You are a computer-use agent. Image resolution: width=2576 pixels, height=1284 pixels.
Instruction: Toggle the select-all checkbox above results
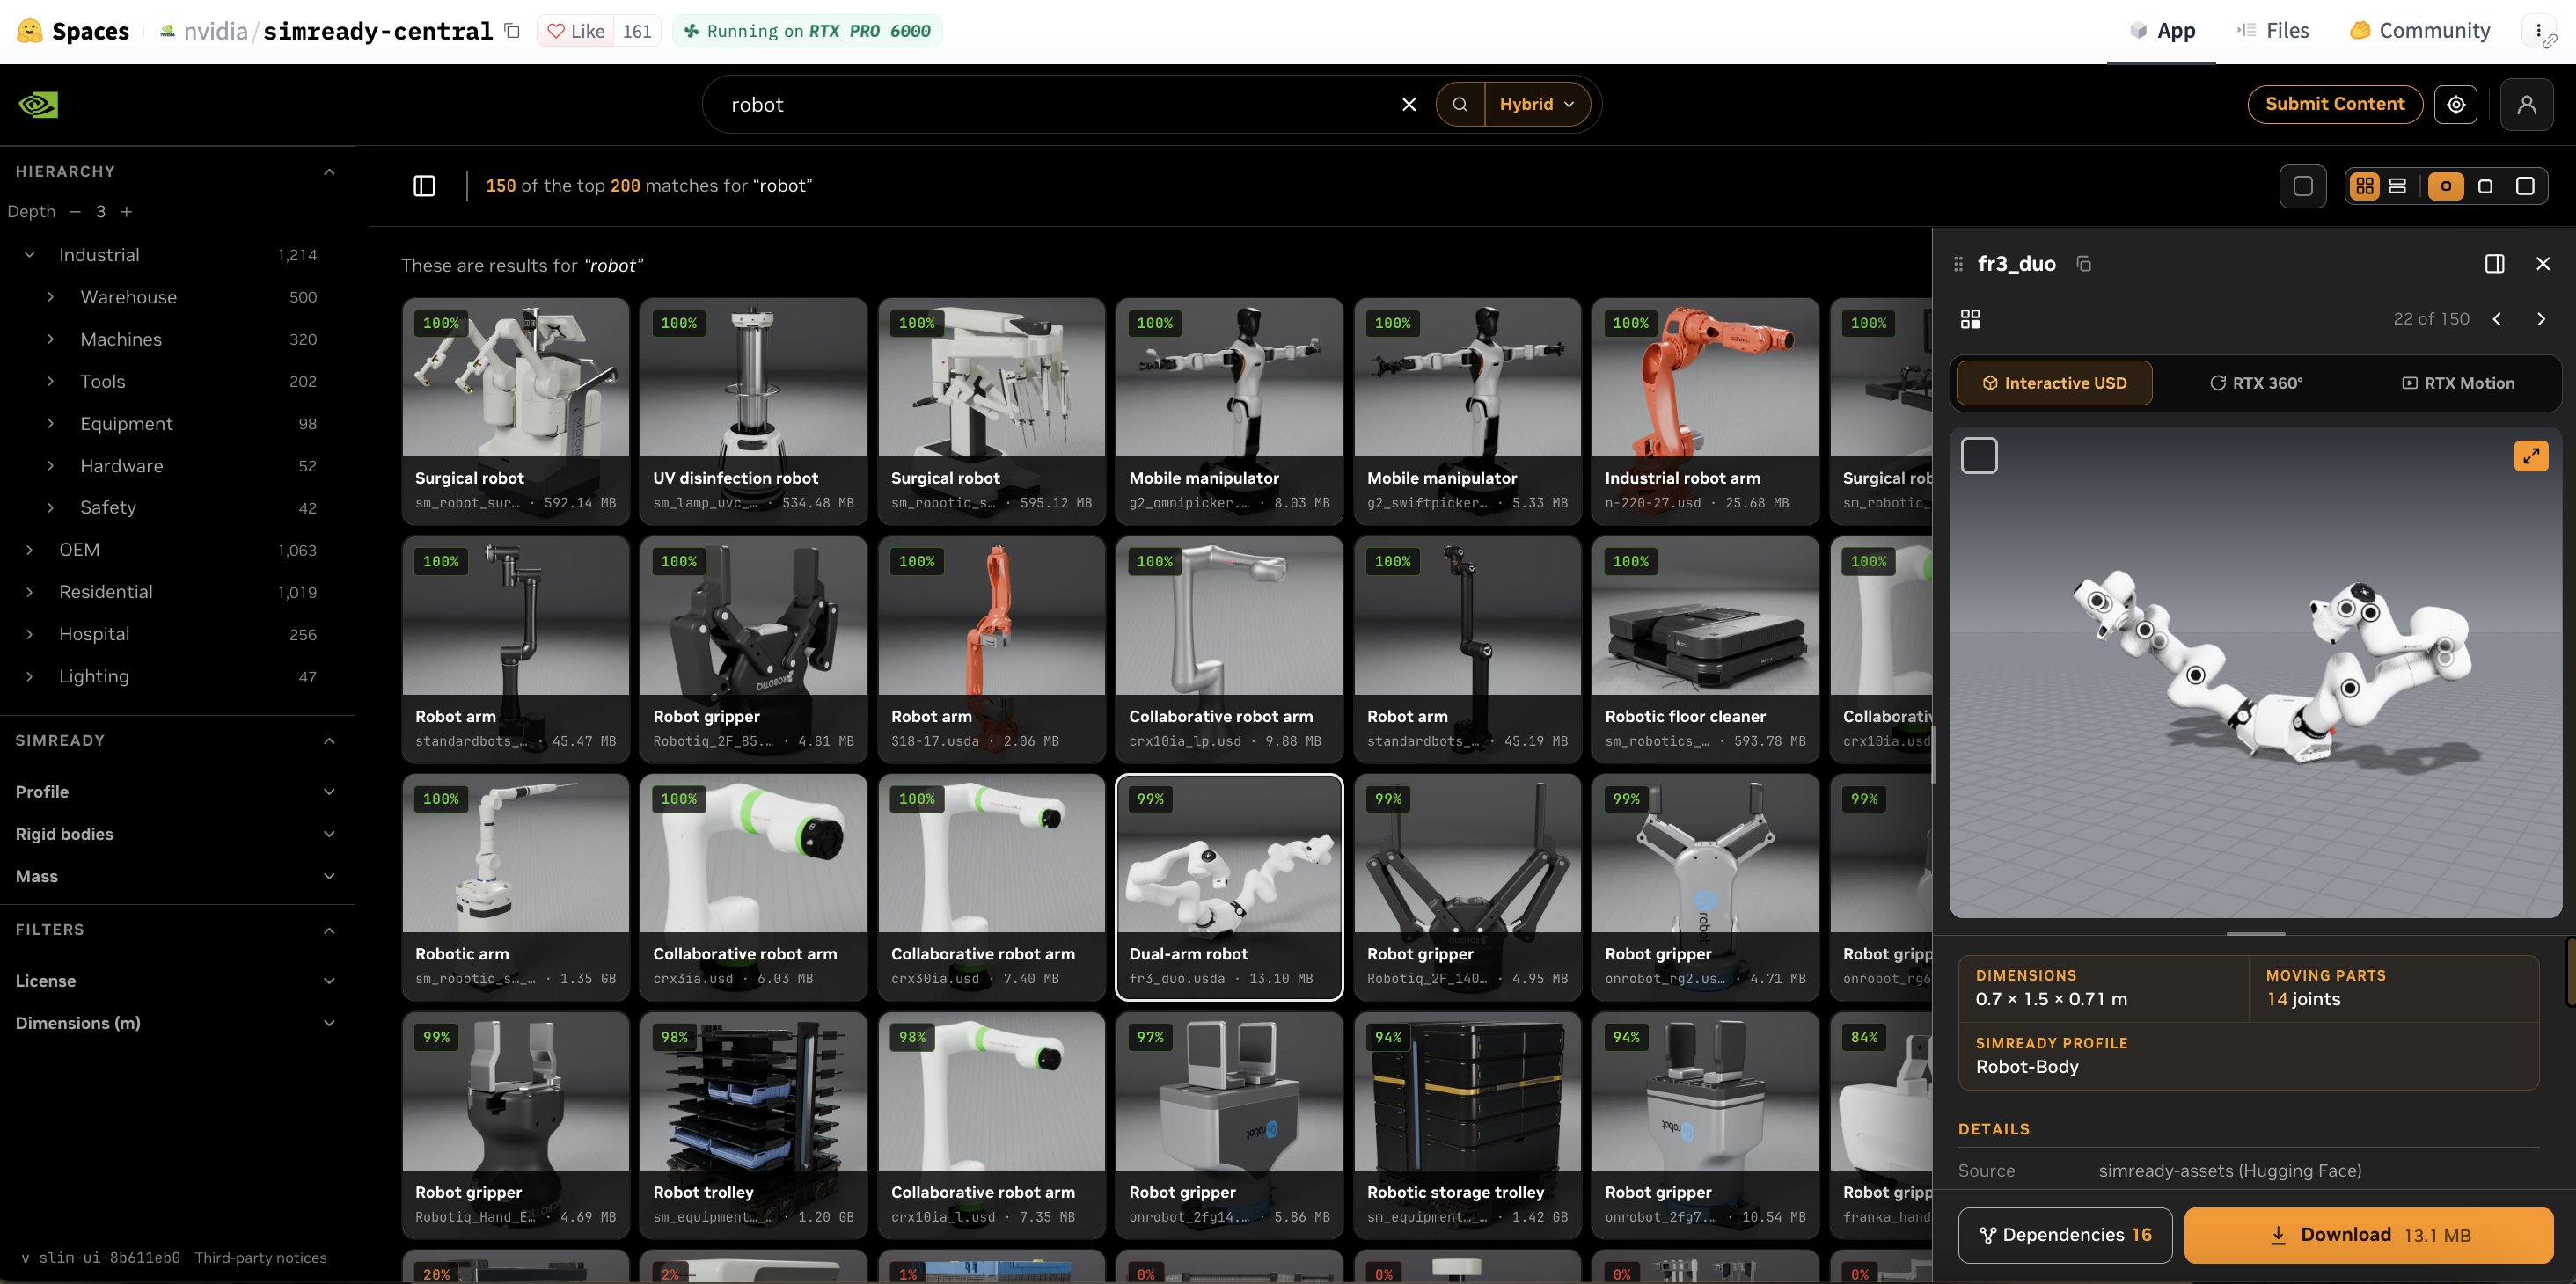tap(2302, 186)
